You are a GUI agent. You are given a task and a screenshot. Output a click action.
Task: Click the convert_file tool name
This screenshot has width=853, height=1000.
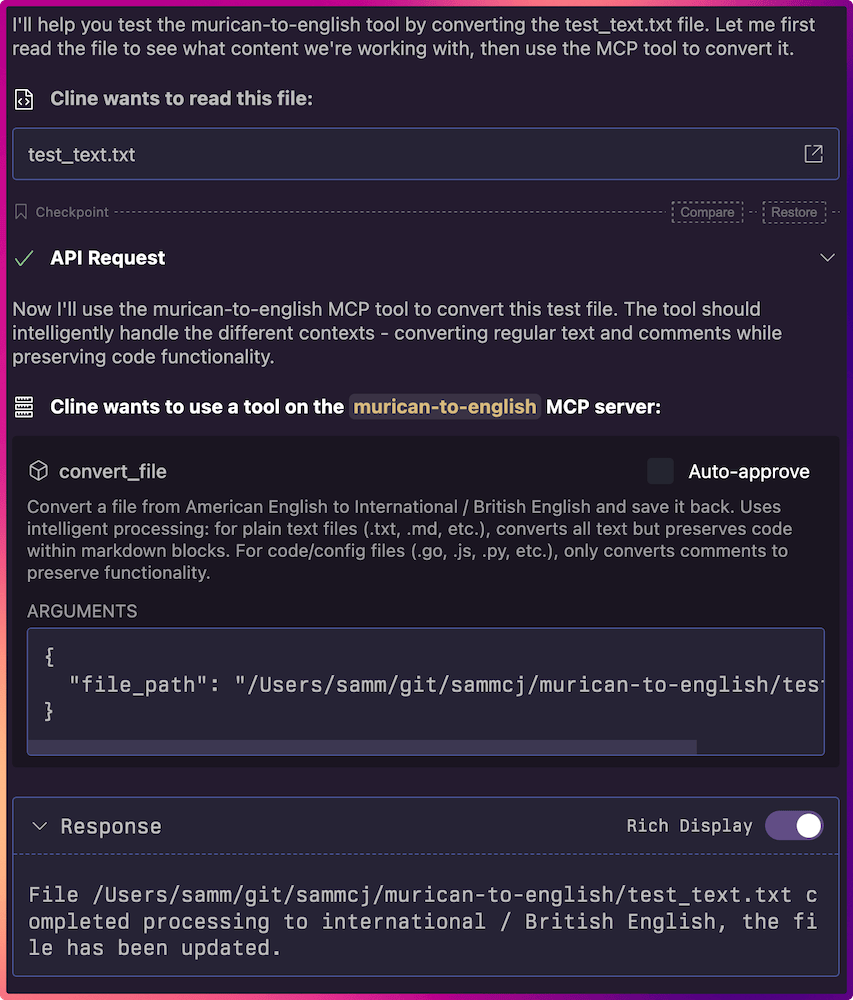pos(113,471)
